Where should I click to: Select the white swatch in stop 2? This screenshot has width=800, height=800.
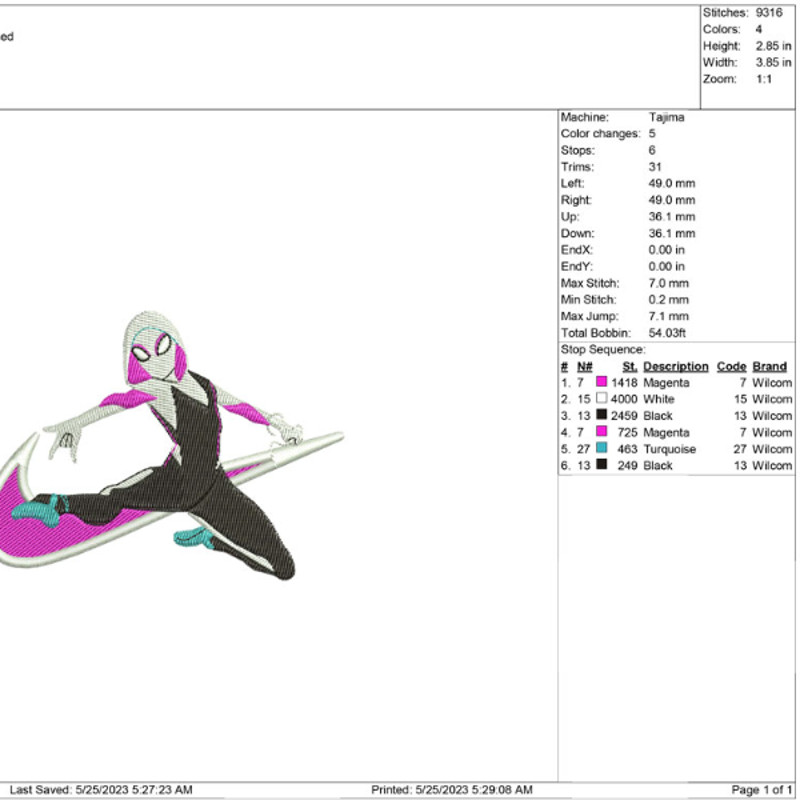point(601,399)
